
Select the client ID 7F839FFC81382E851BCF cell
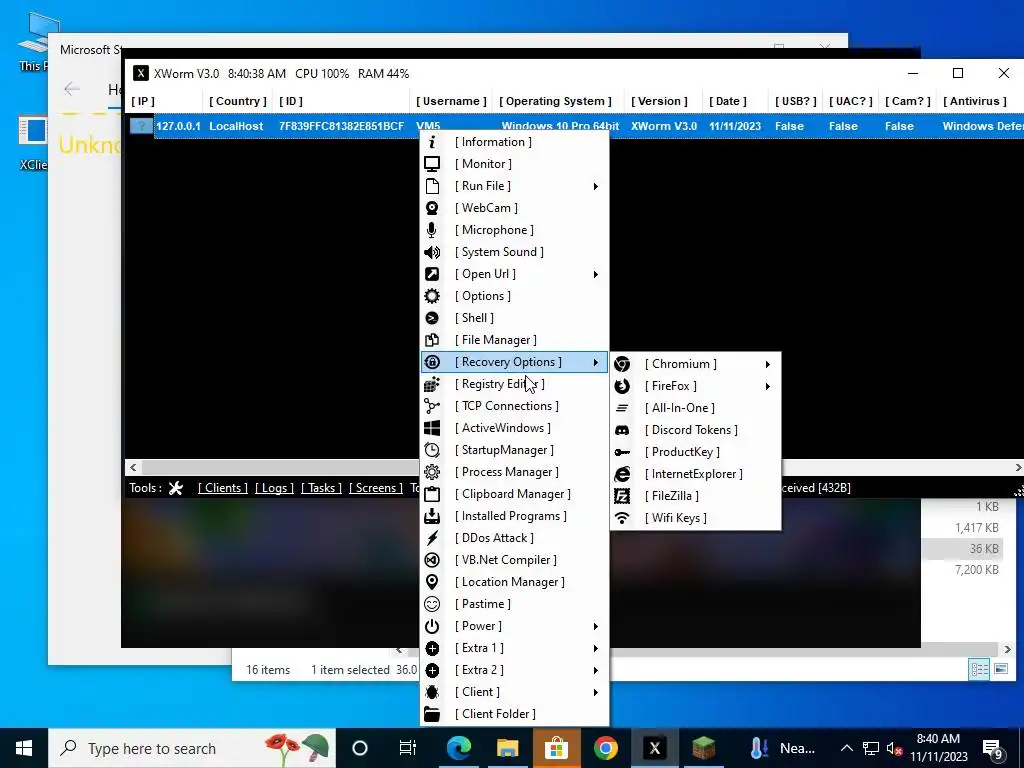(342, 126)
